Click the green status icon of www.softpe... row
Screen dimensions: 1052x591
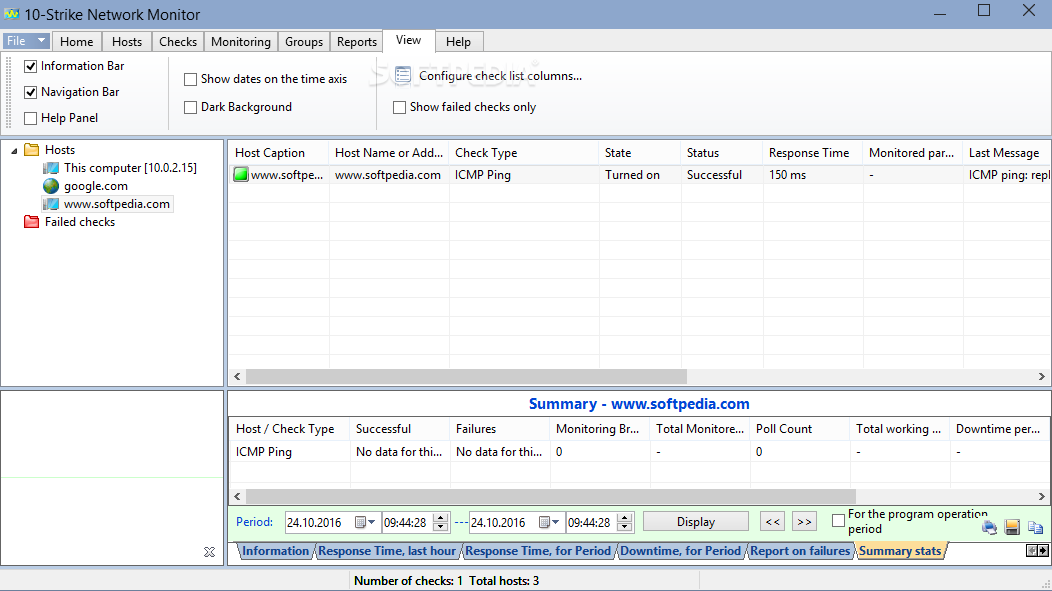coord(241,174)
